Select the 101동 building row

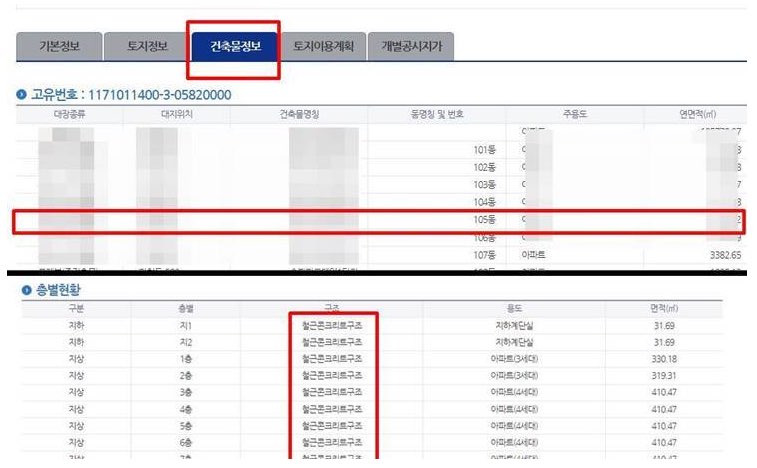pyautogui.click(x=381, y=150)
